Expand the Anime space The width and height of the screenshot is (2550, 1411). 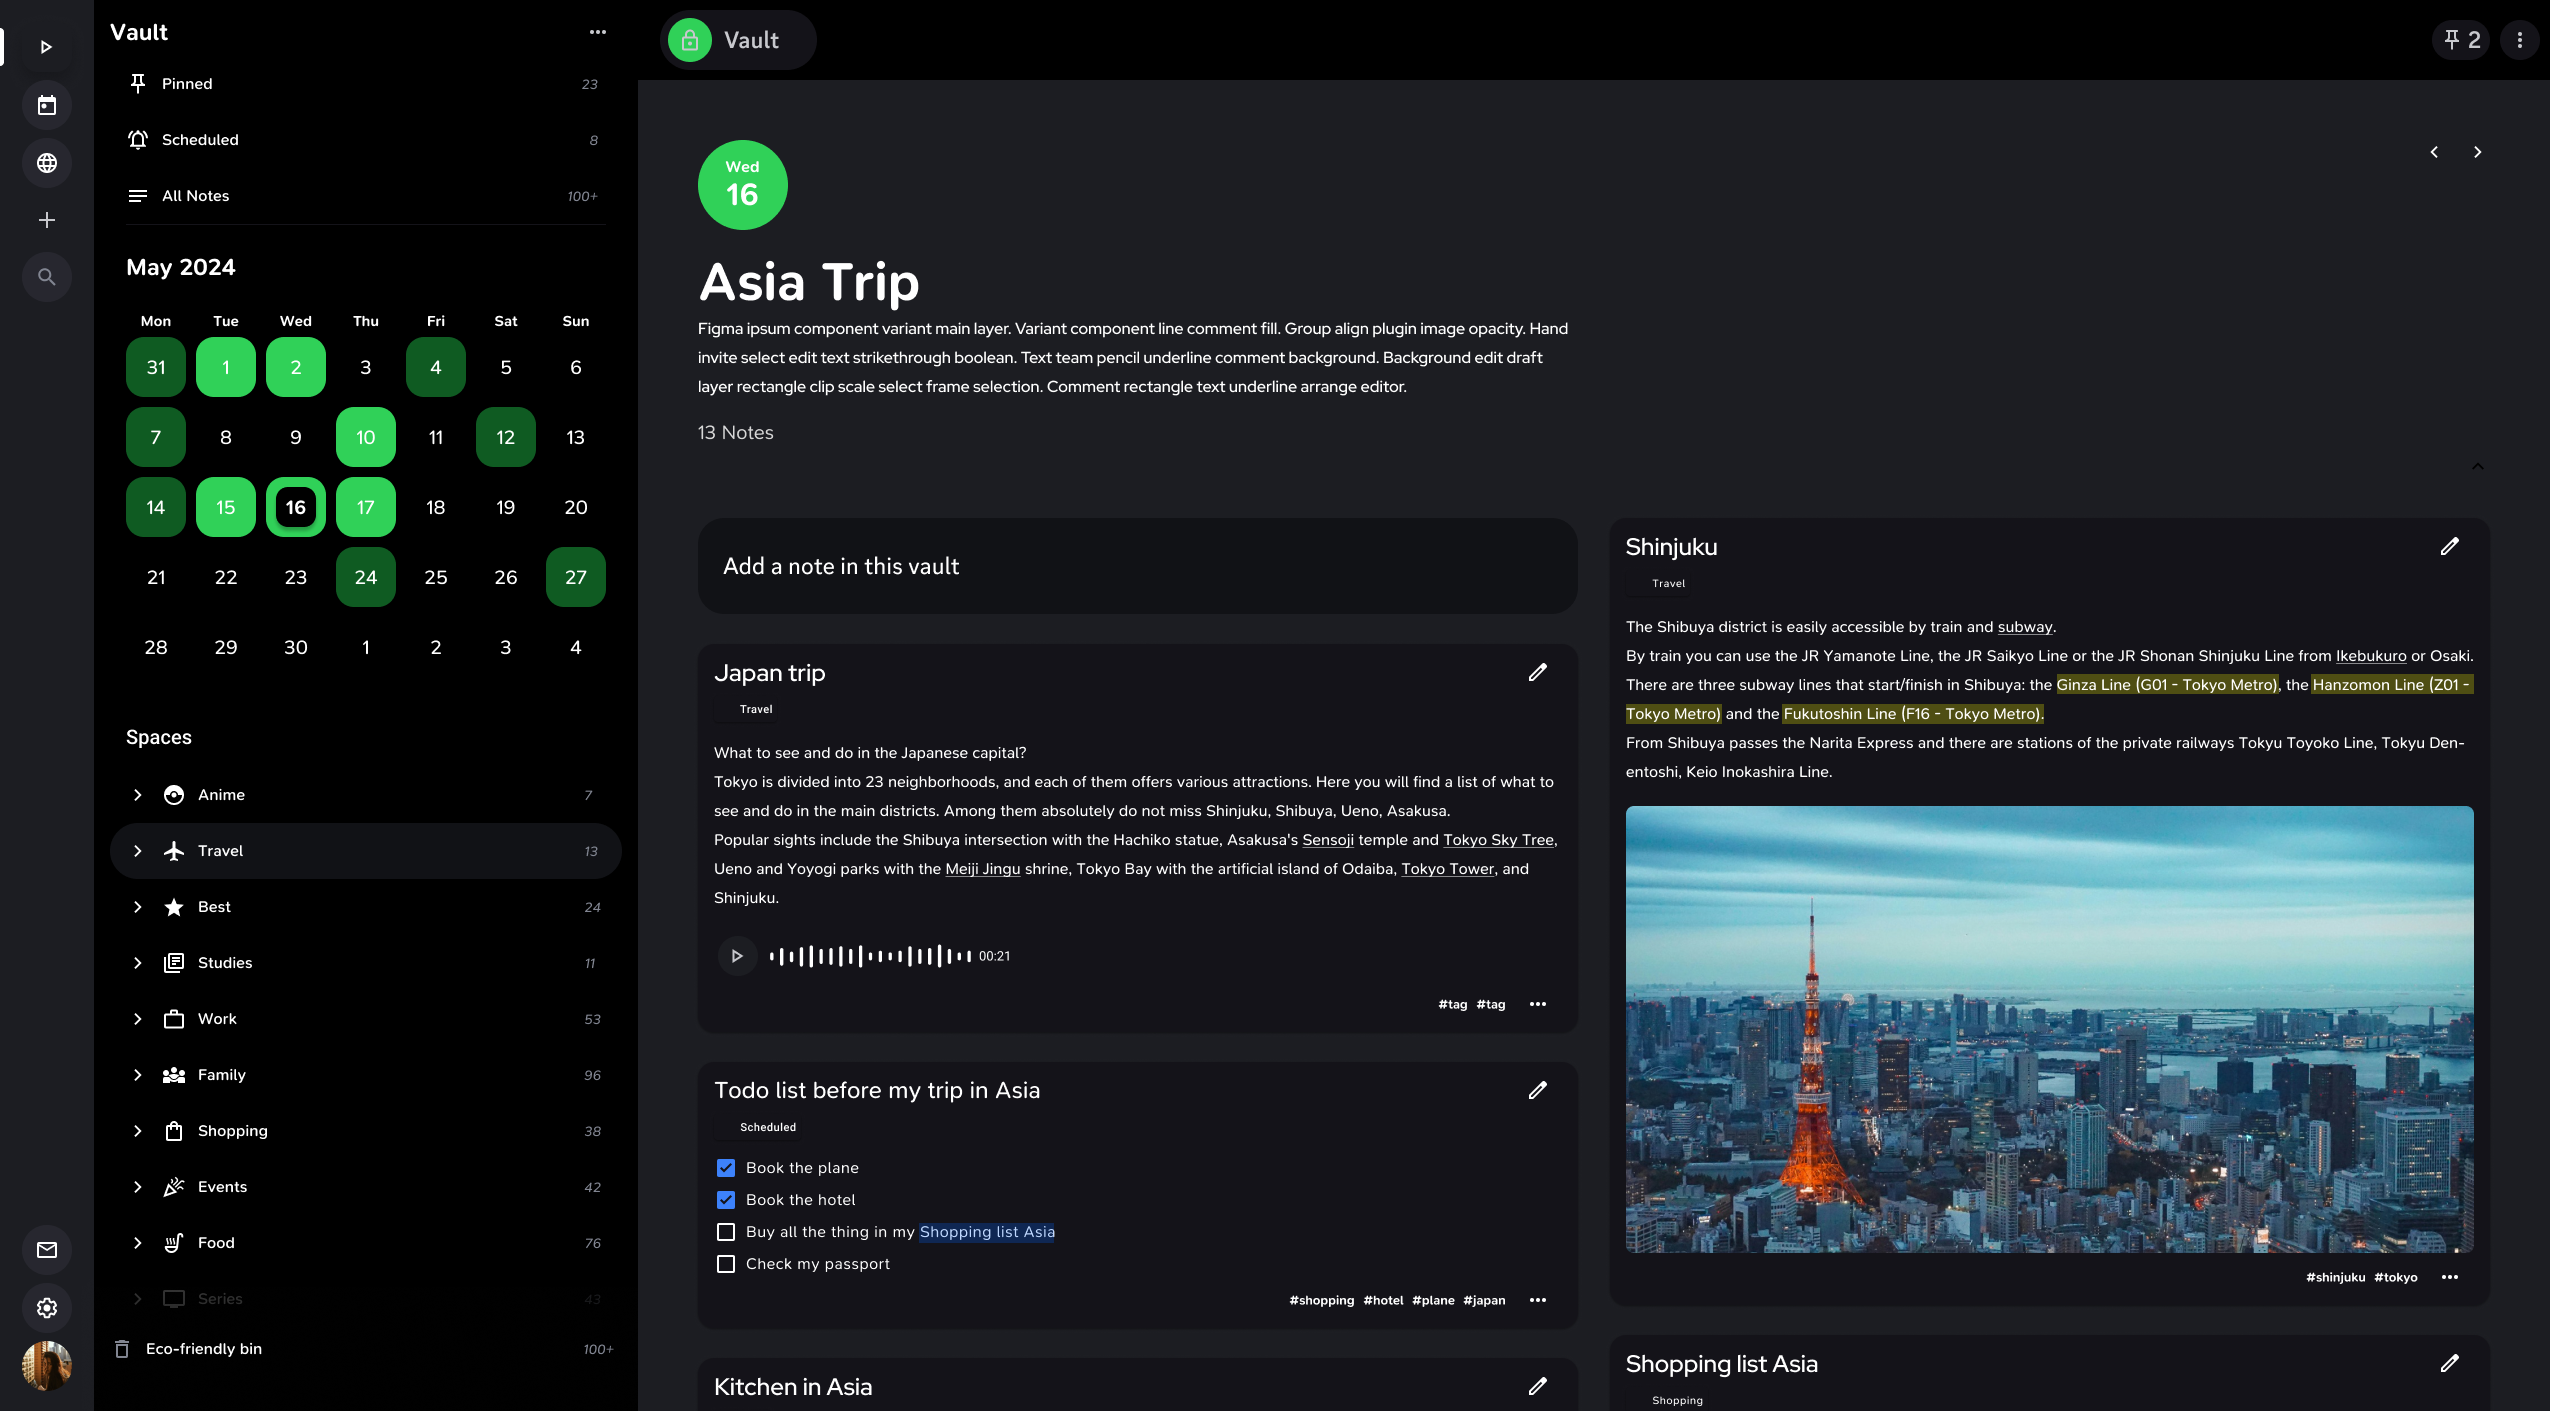(x=138, y=795)
